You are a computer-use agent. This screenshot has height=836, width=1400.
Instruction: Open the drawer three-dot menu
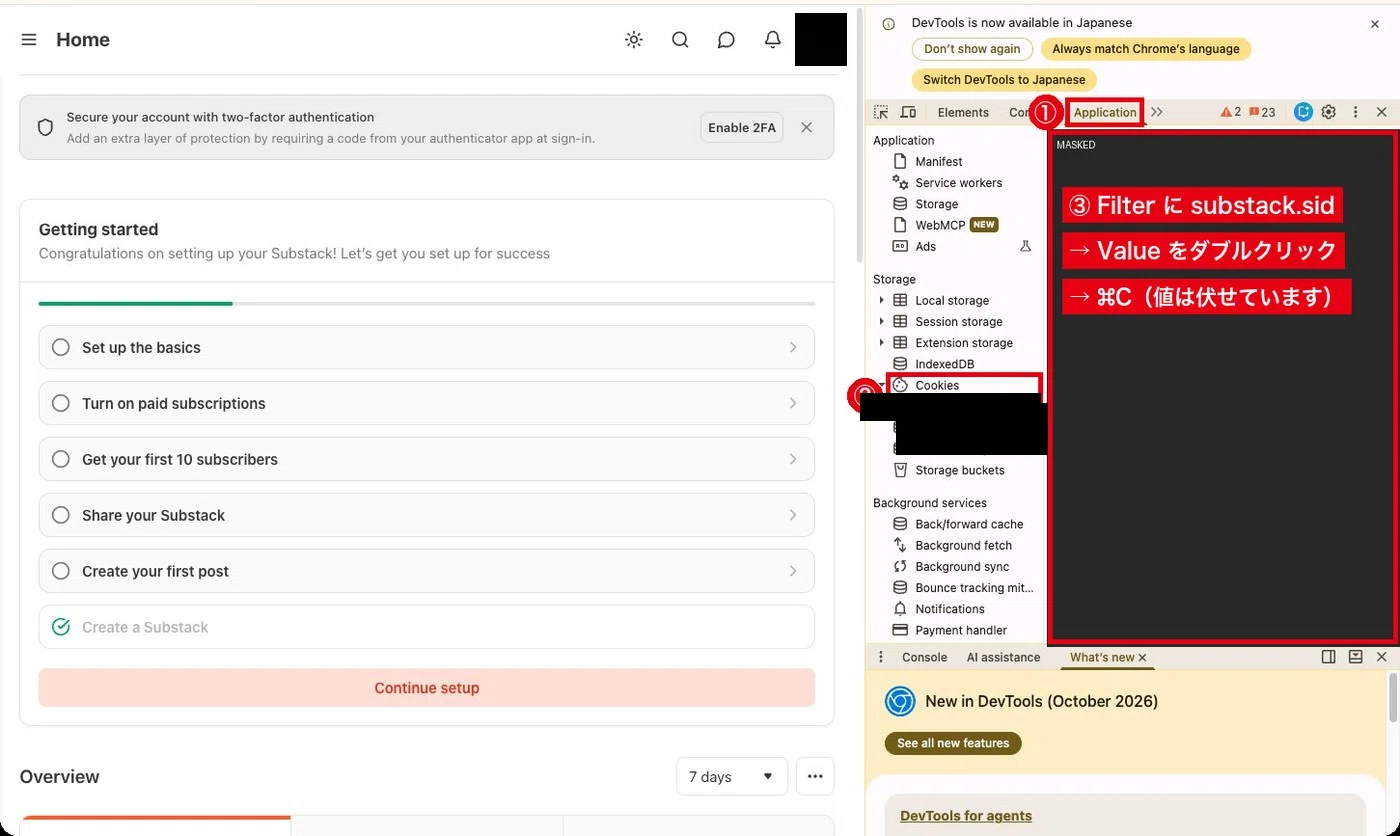click(x=881, y=657)
